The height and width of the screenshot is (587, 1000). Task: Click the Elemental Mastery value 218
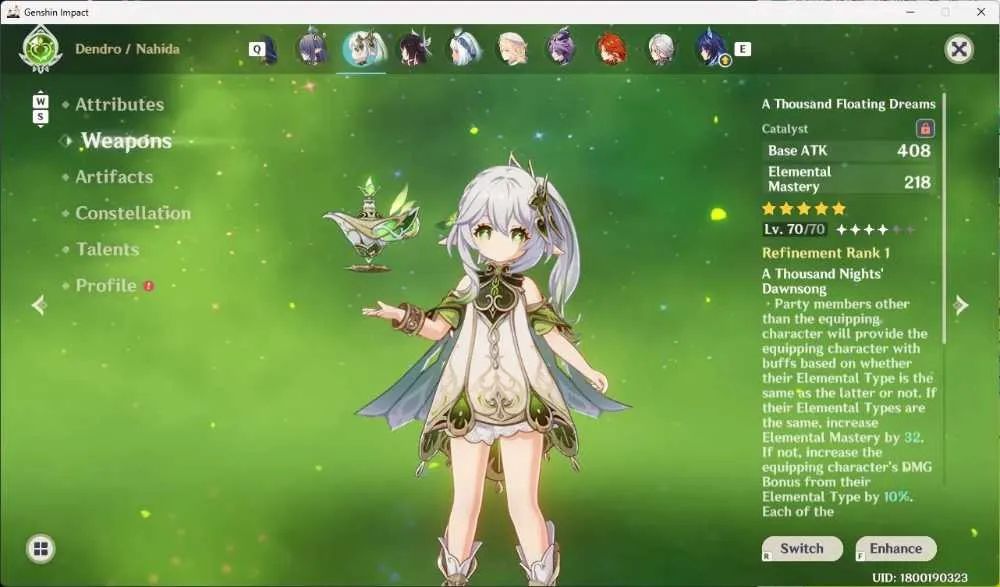[917, 182]
